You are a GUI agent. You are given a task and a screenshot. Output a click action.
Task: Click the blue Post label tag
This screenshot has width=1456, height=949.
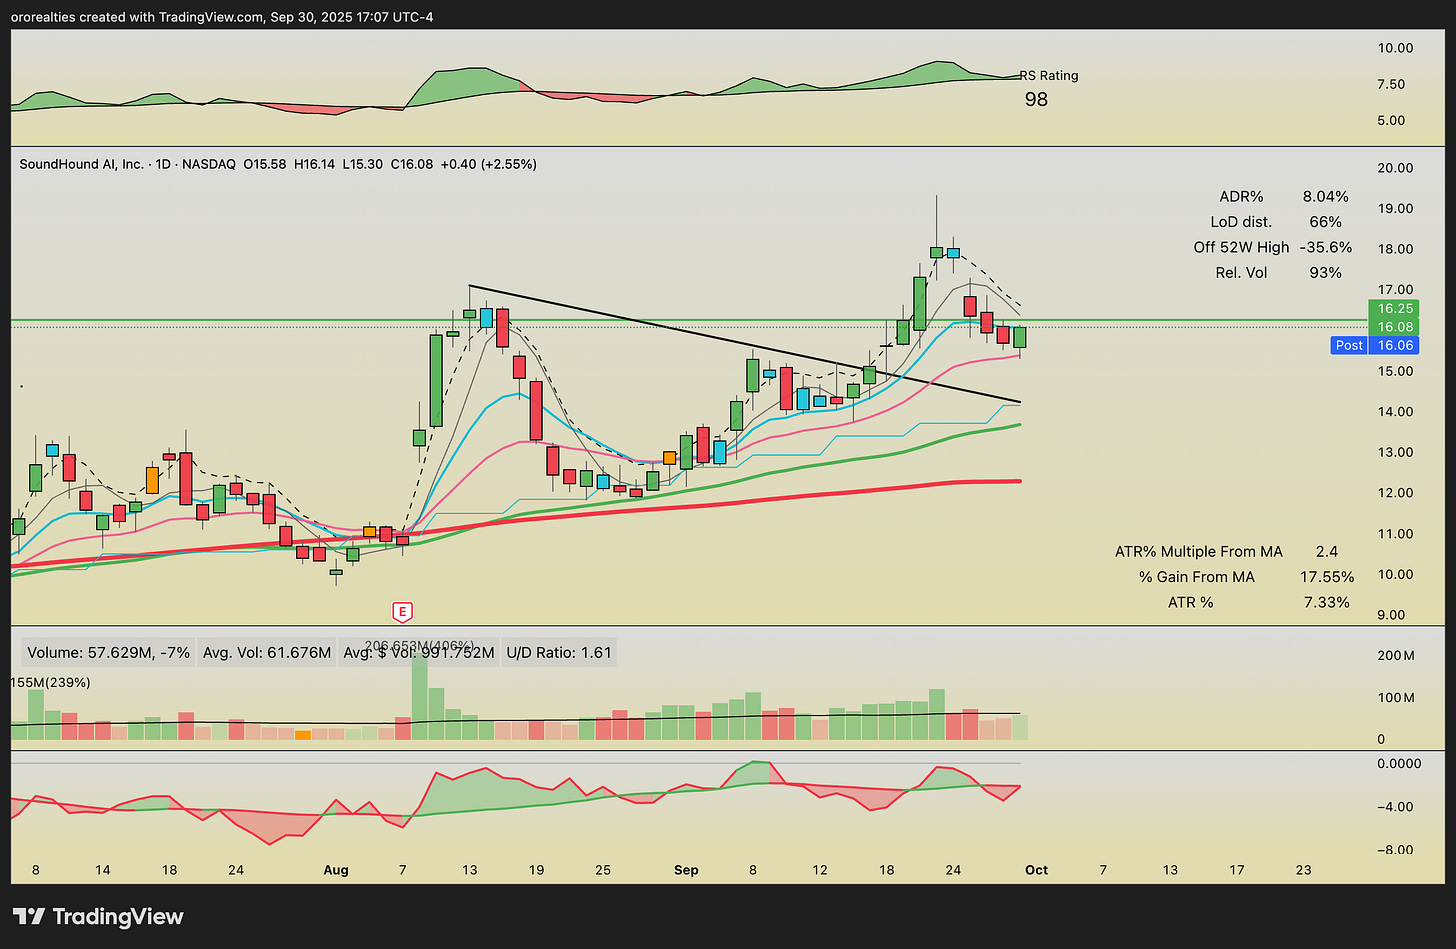(x=1349, y=345)
